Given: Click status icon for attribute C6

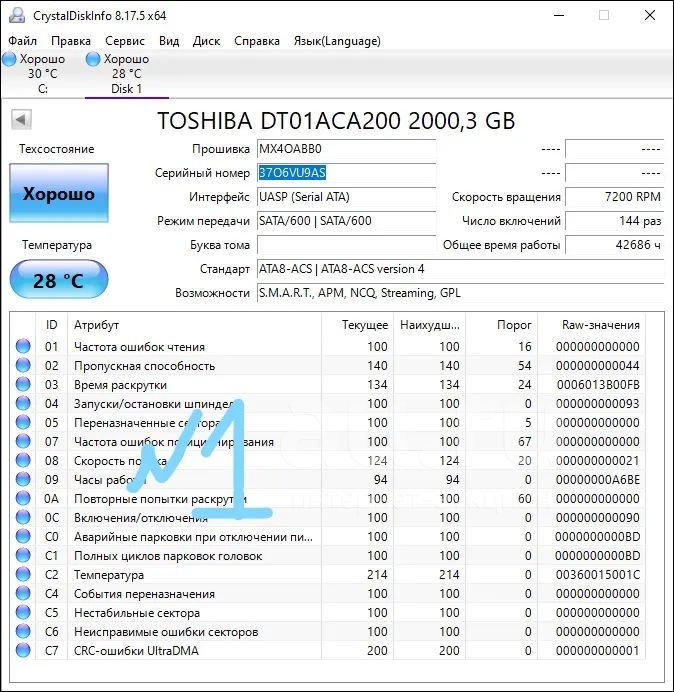Looking at the screenshot, I should pyautogui.click(x=23, y=631).
